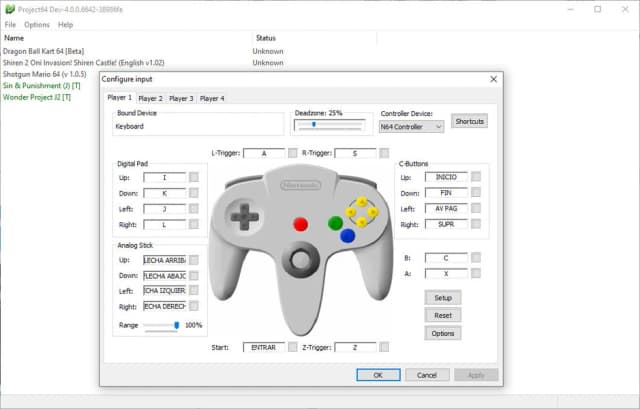Screen dimensions: 640x409
Task: Click the Deadzone slider handle
Action: [314, 124]
